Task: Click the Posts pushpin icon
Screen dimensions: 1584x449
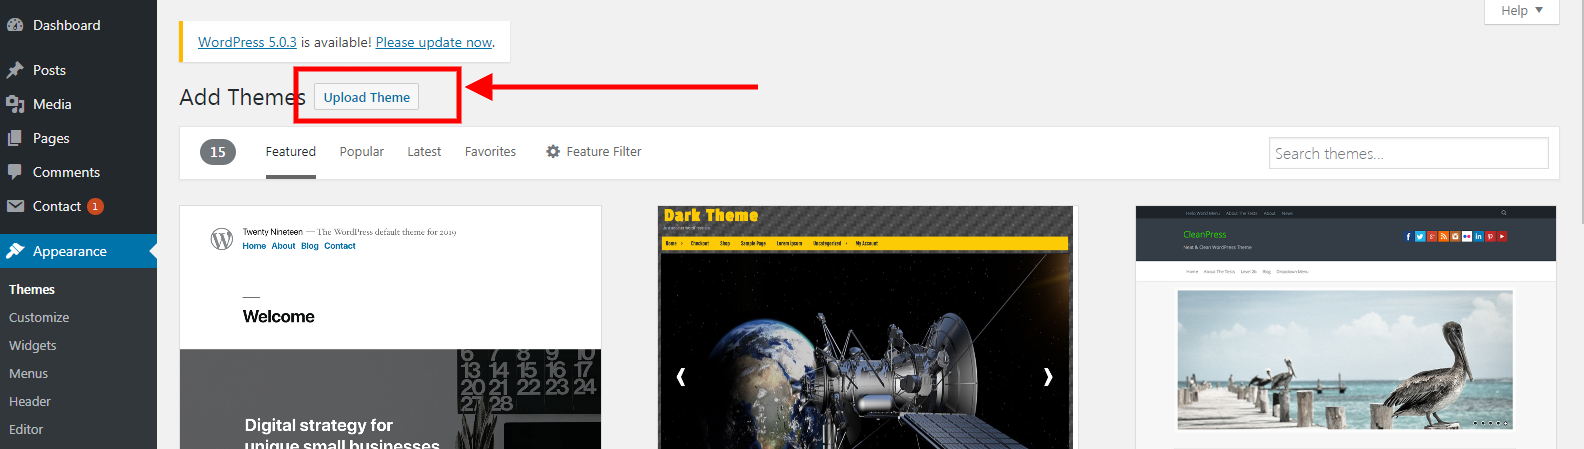Action: [x=15, y=70]
